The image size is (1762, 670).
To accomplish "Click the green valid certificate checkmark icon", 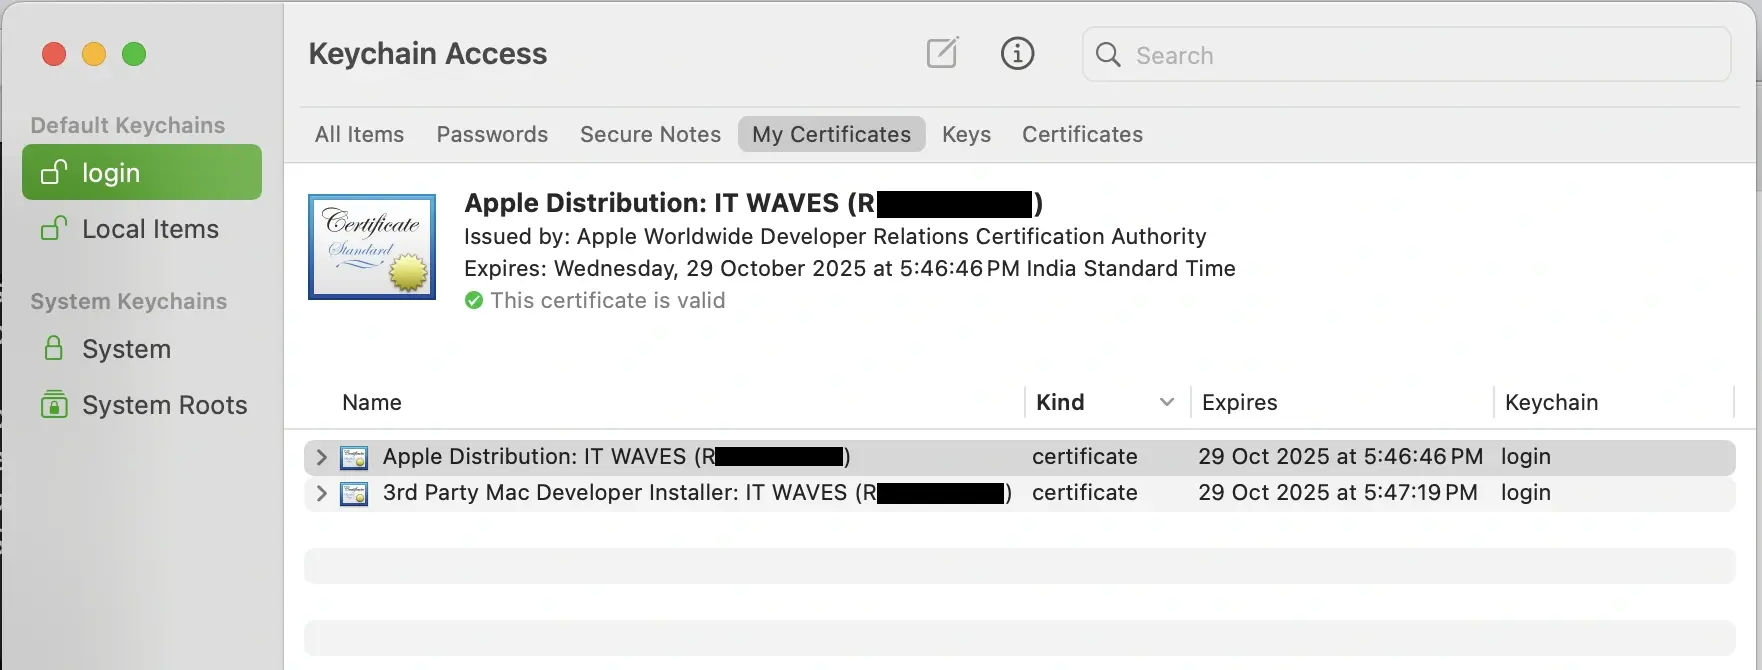I will pos(474,300).
